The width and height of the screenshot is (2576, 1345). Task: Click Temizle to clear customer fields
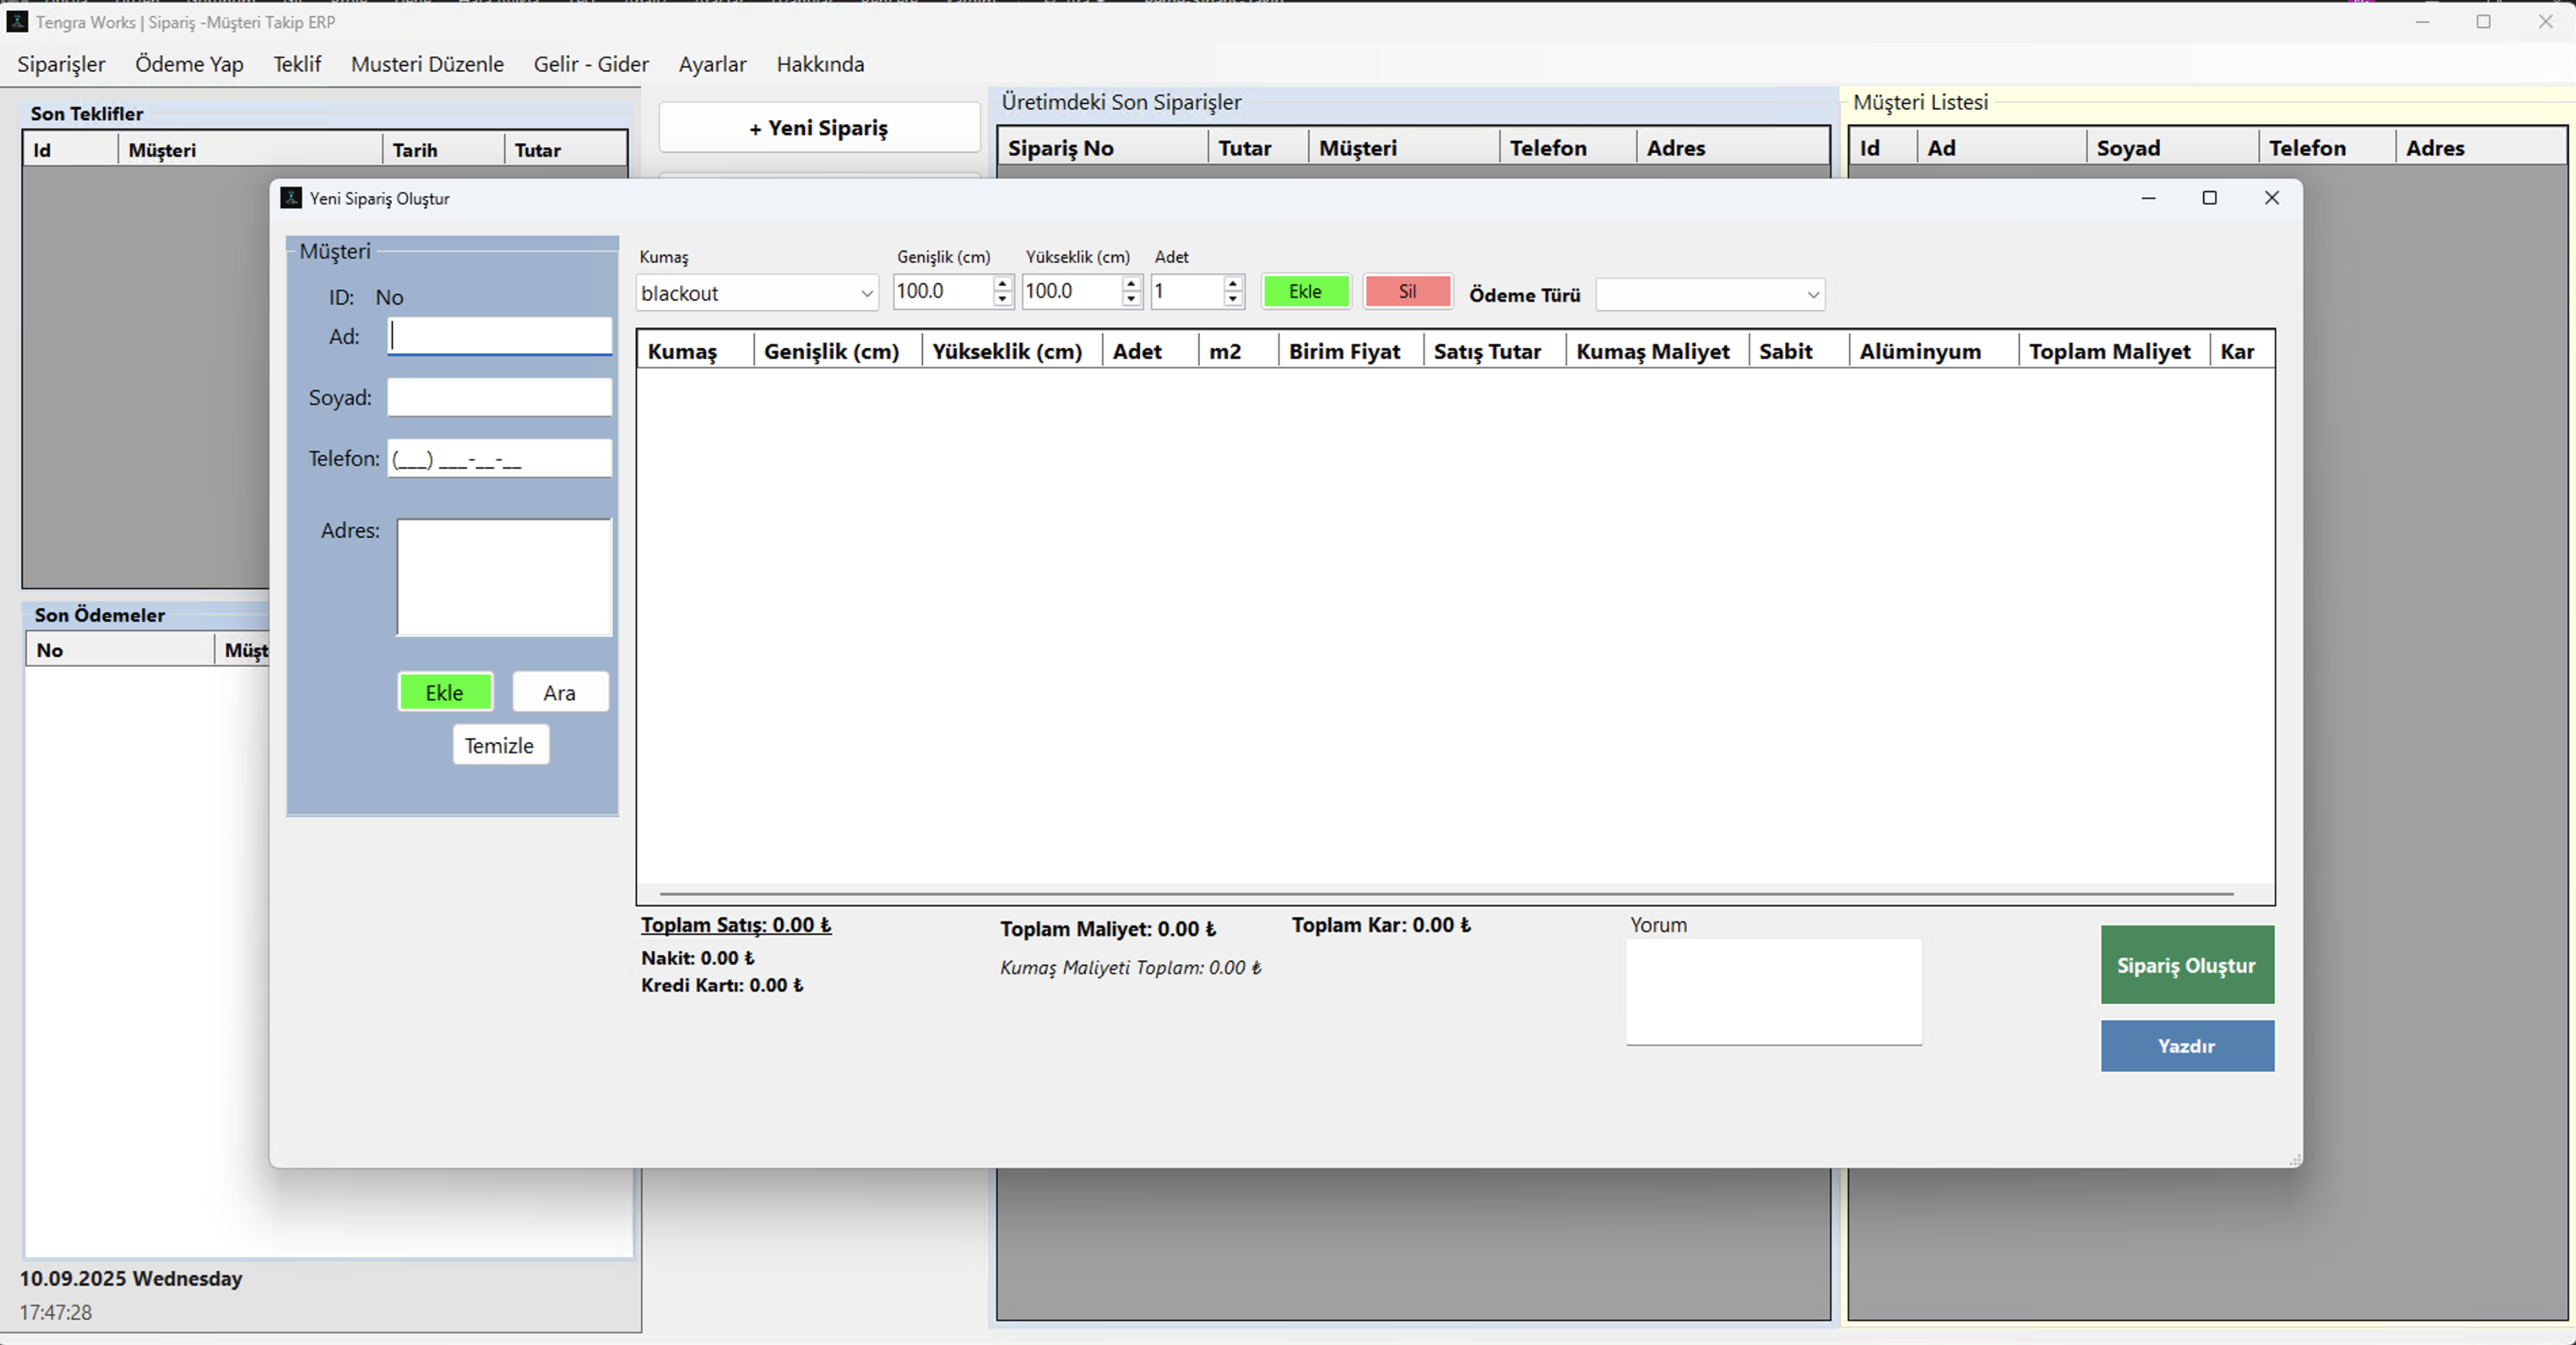tap(499, 745)
